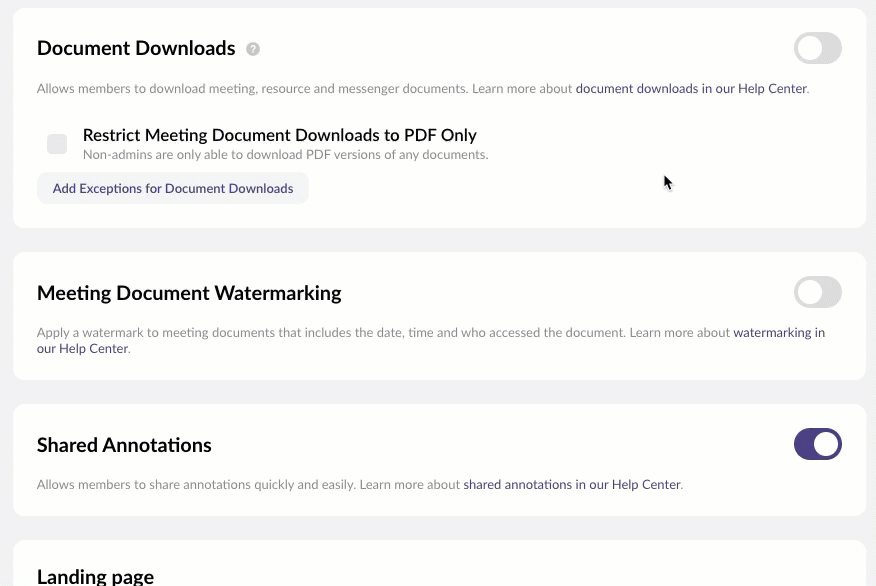Viewport: 876px width, 586px height.
Task: Check the Restrict Downloads to PDF Only box
Action: tap(57, 144)
